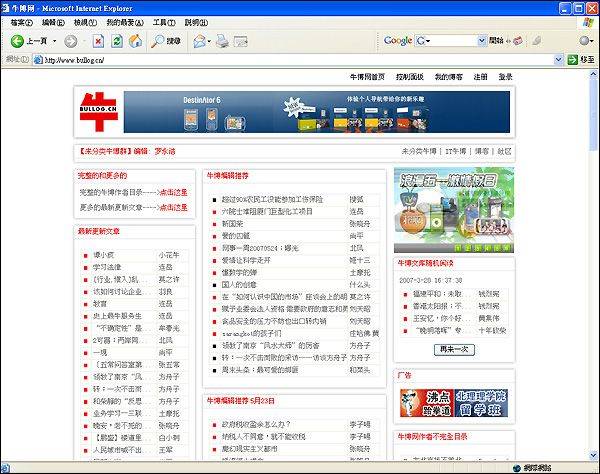The height and width of the screenshot is (474, 600).
Task: Go to the browser Home page icon
Action: (135, 41)
